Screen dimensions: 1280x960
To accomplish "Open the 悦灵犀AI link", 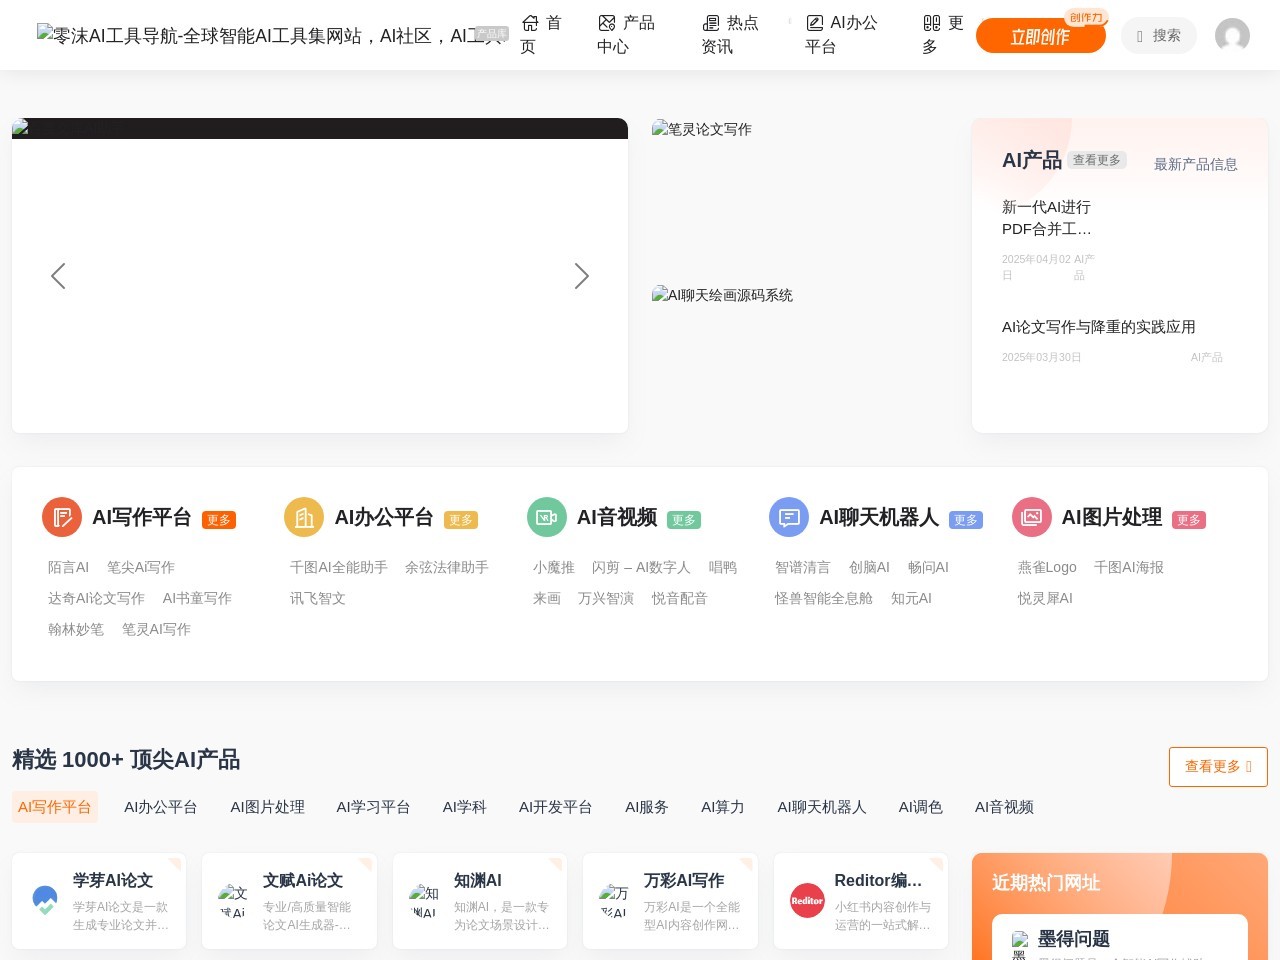I will point(1045,598).
